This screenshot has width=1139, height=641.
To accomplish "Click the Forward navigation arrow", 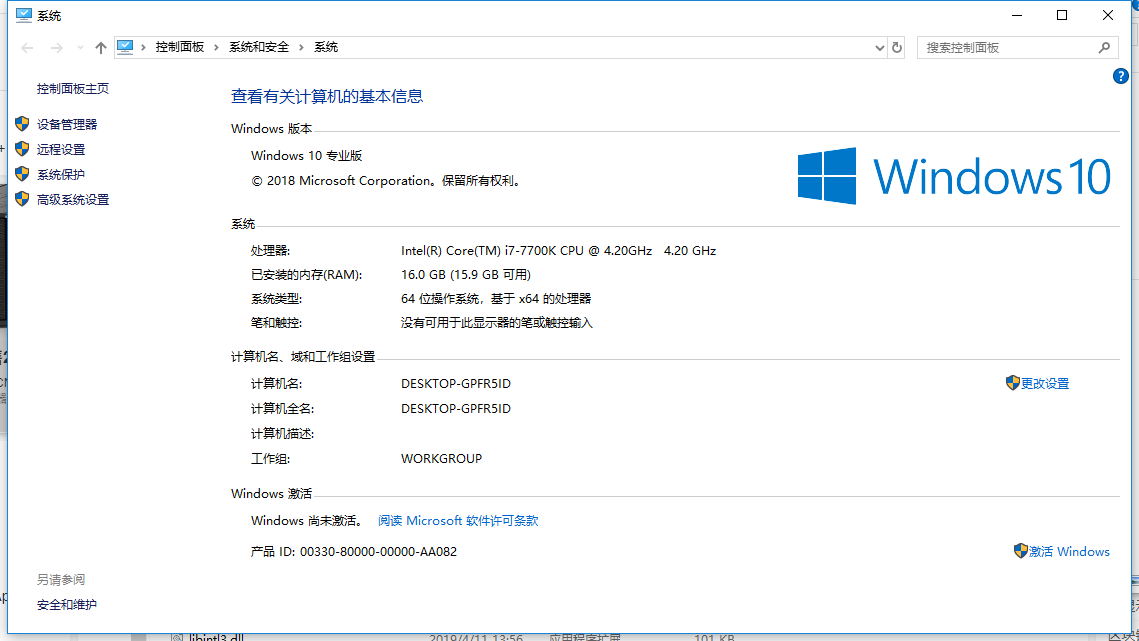I will [57, 47].
